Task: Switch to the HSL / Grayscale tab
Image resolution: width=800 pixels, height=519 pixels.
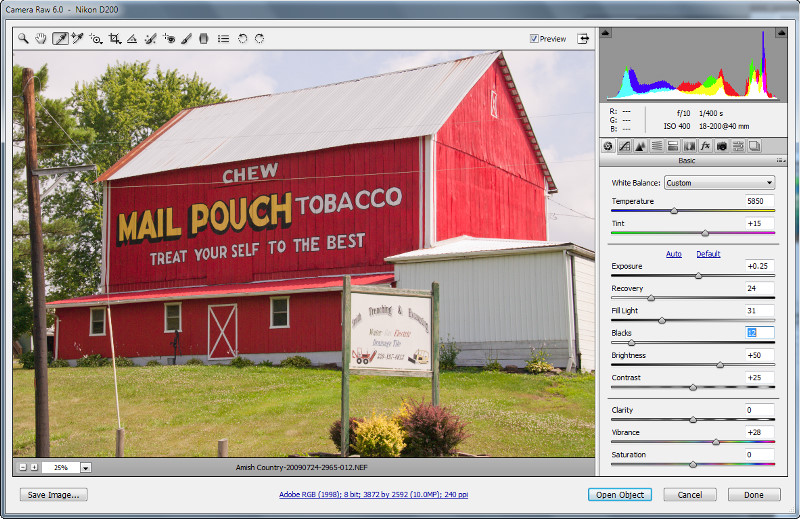Action: pos(657,146)
